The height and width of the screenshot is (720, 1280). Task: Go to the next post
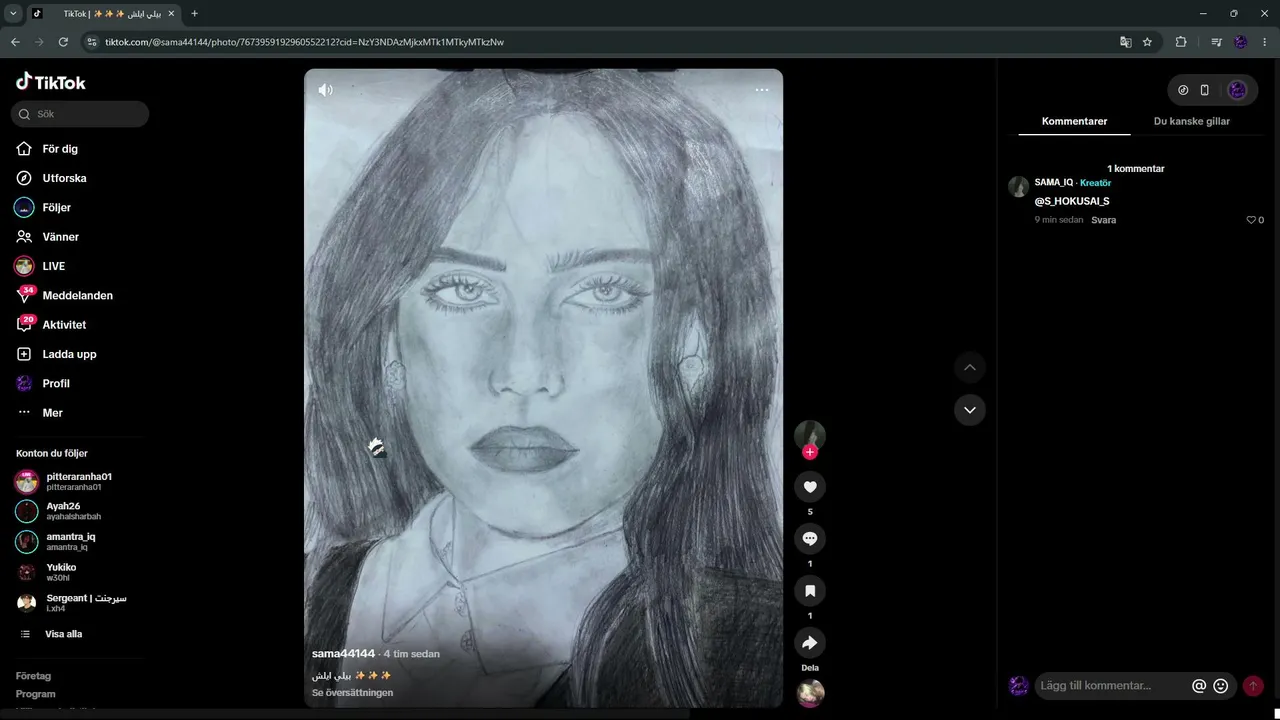coord(969,410)
